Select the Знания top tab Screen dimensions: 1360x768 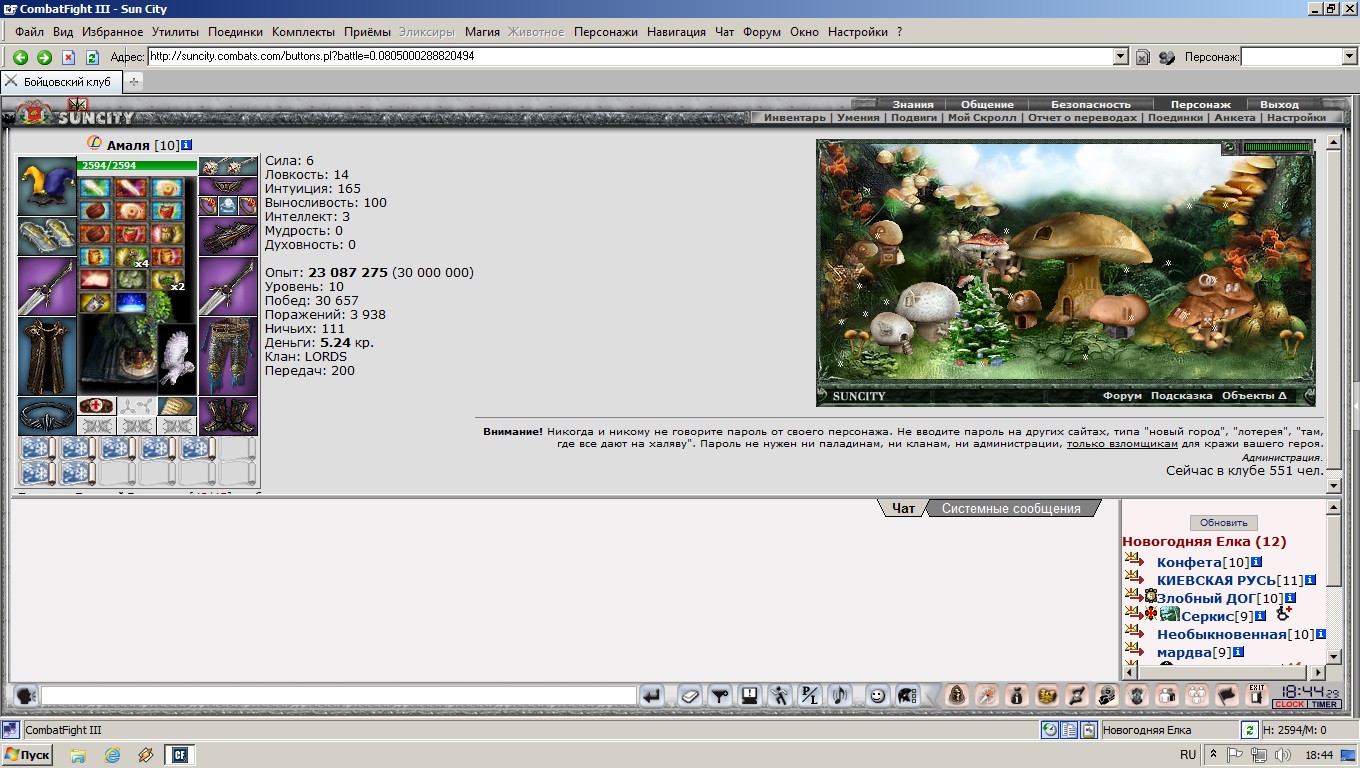tap(913, 104)
